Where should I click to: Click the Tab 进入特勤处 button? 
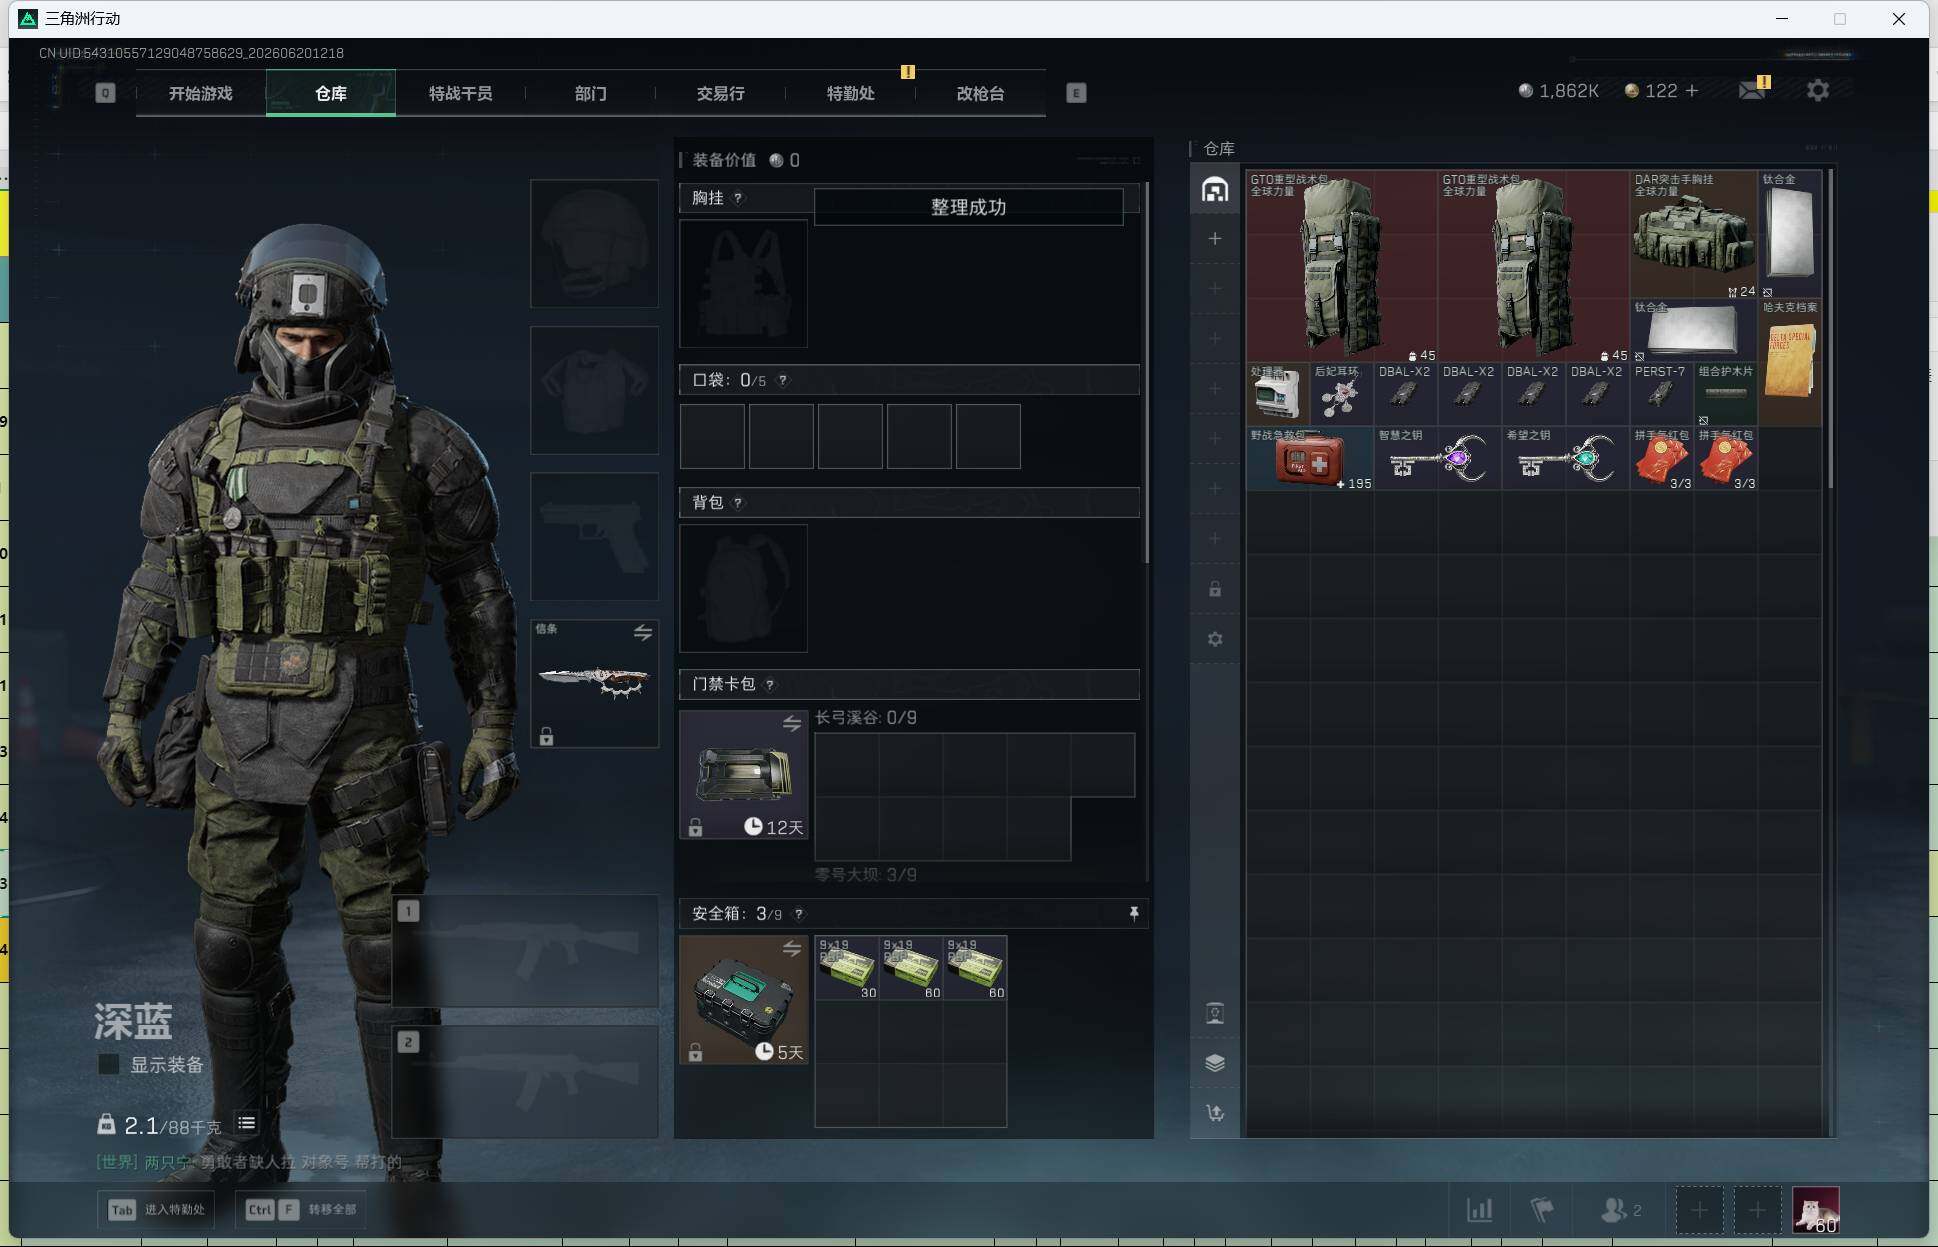point(157,1210)
